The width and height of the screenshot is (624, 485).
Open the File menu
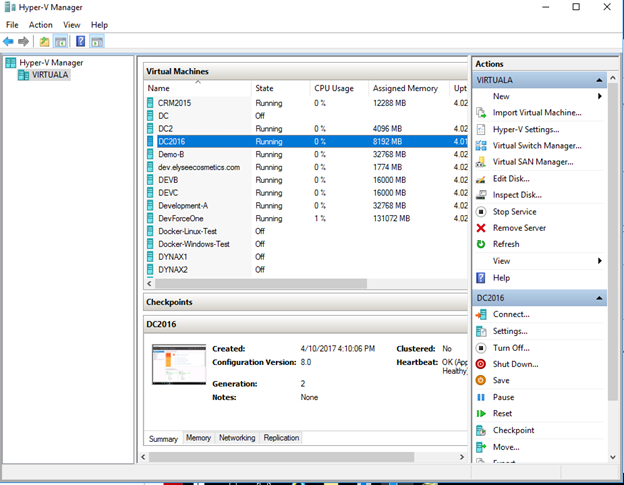click(x=12, y=25)
